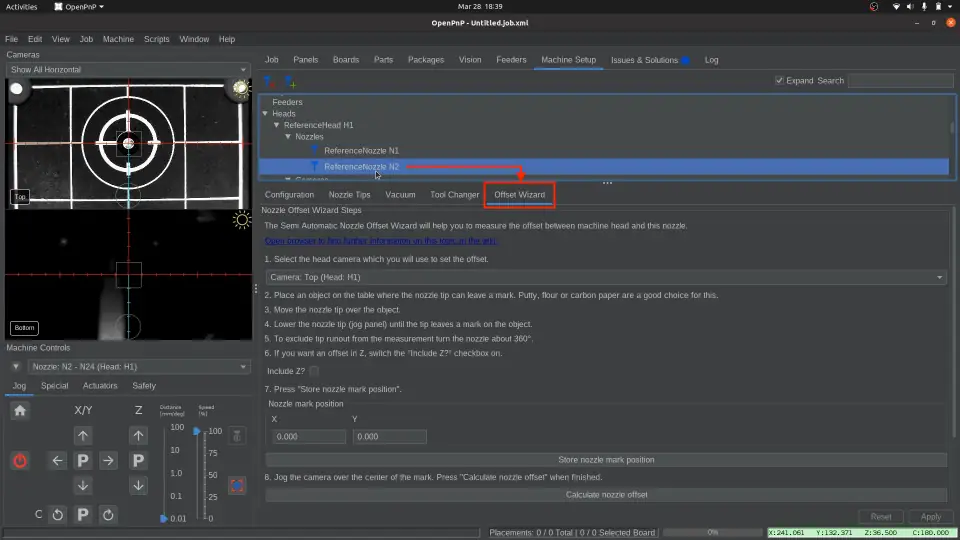The width and height of the screenshot is (960, 540).
Task: Lower the Z axis with down arrow
Action: click(139, 486)
